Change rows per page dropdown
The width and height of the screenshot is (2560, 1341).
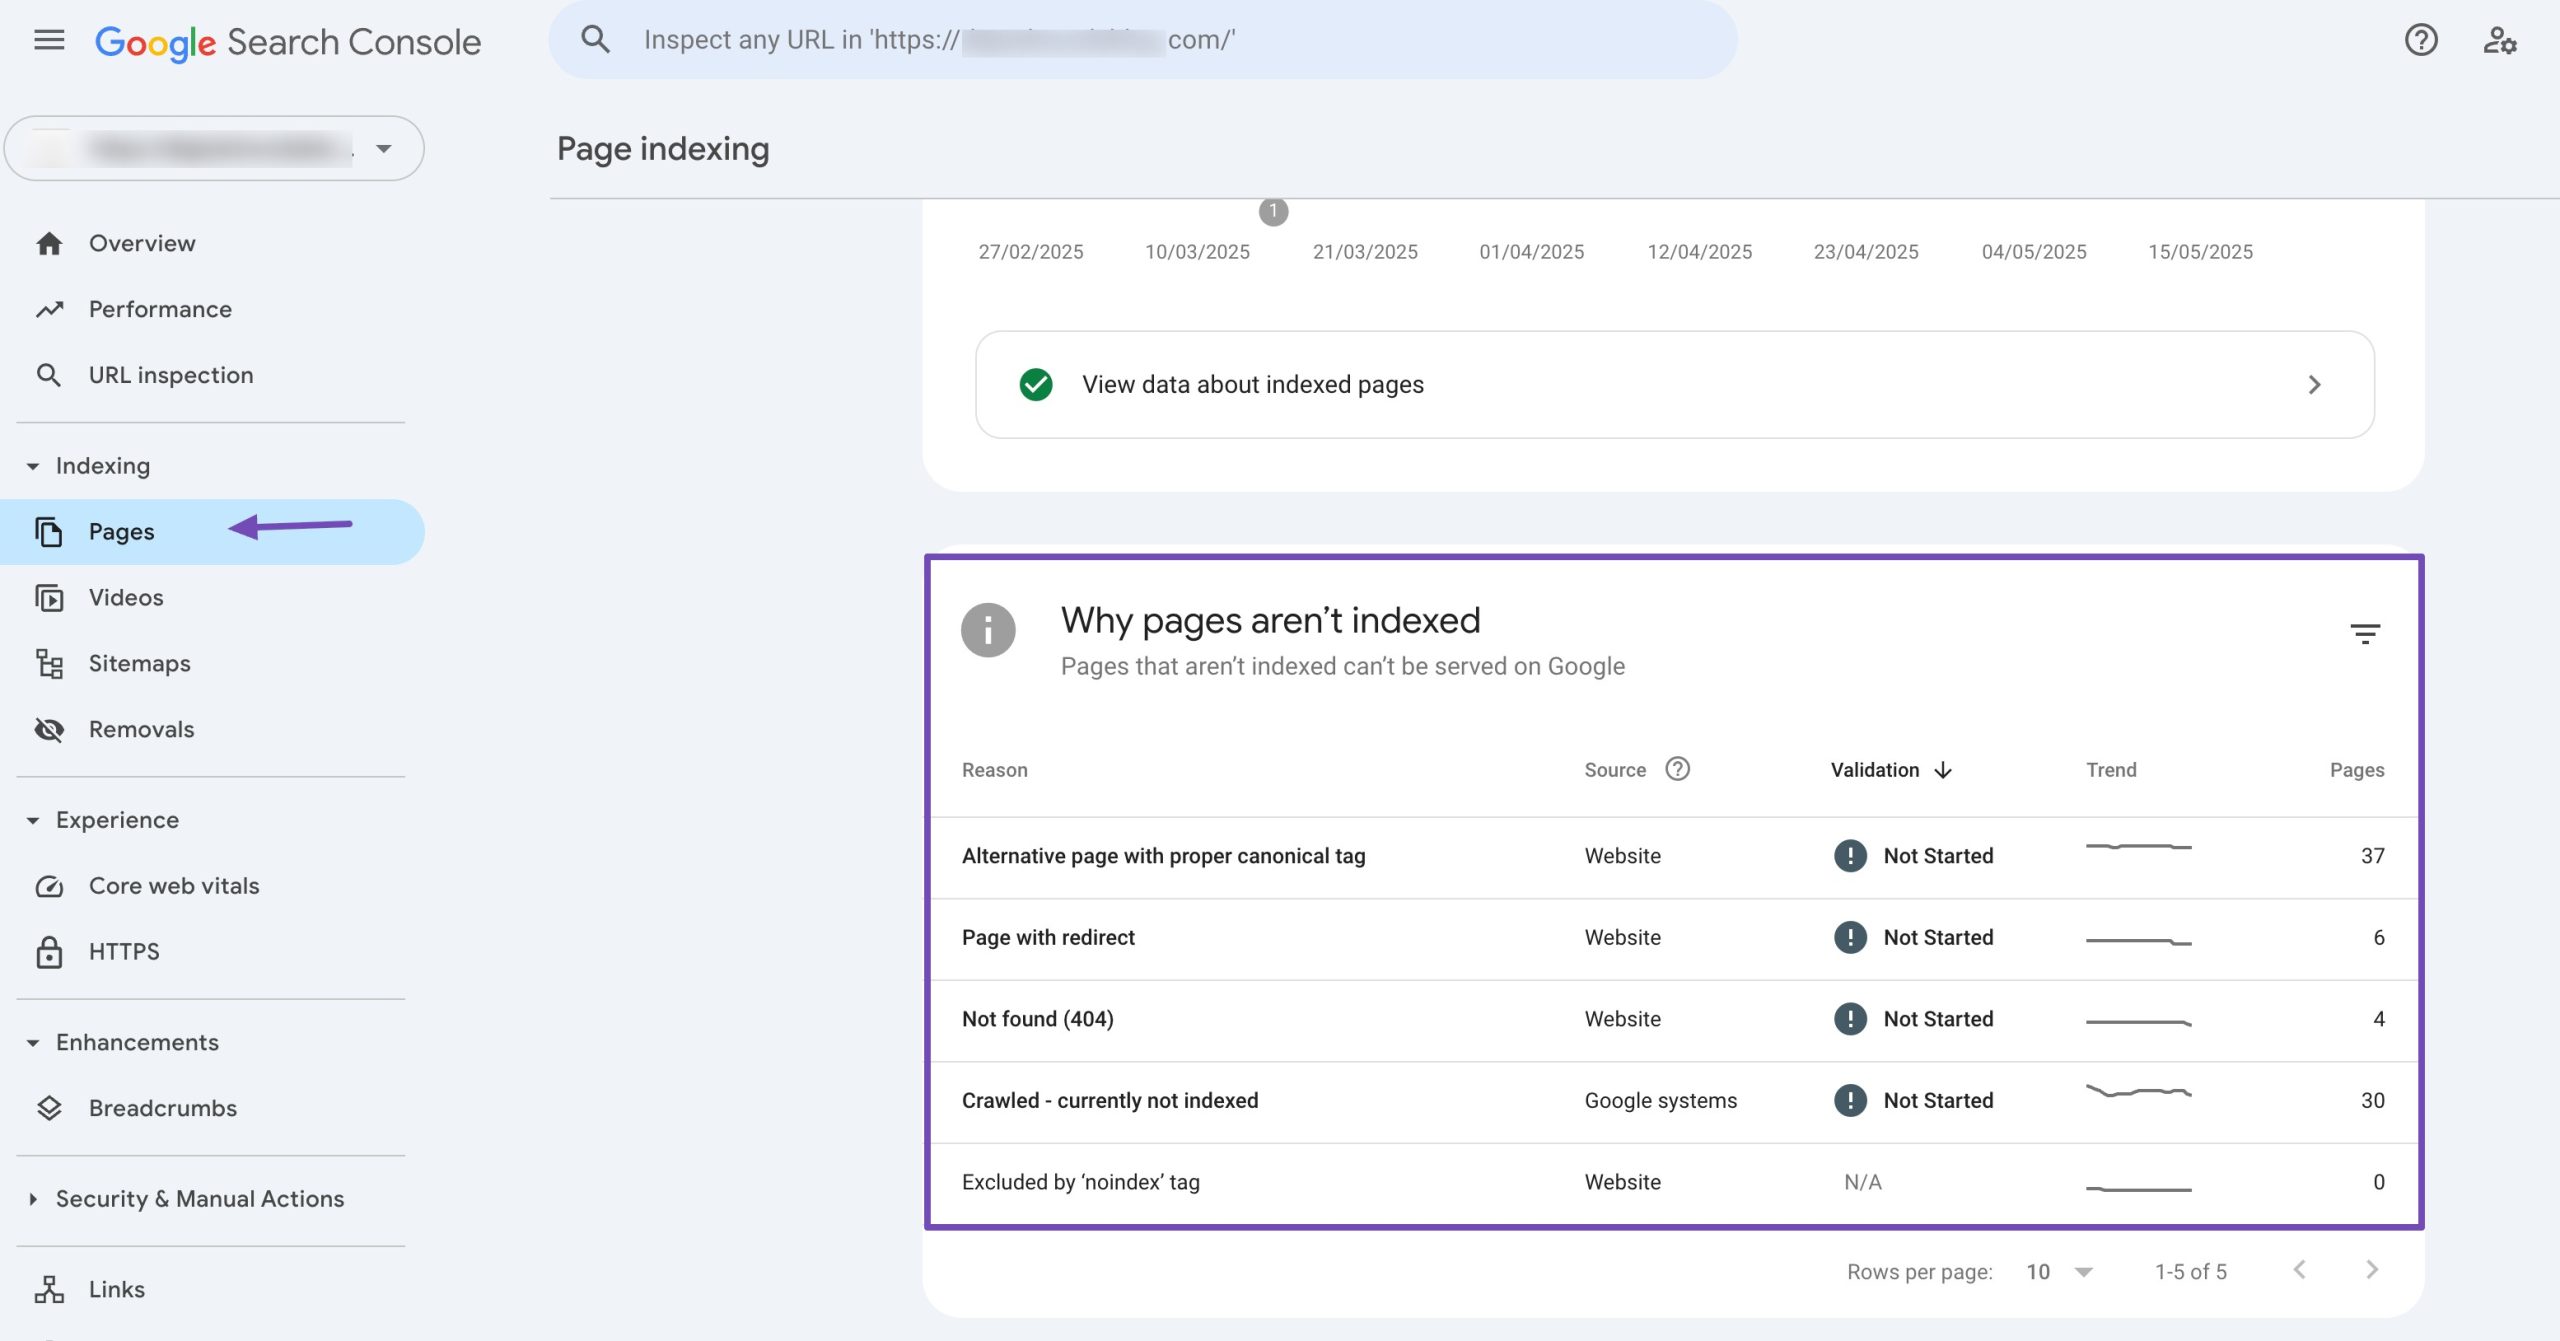[x=2059, y=1271]
